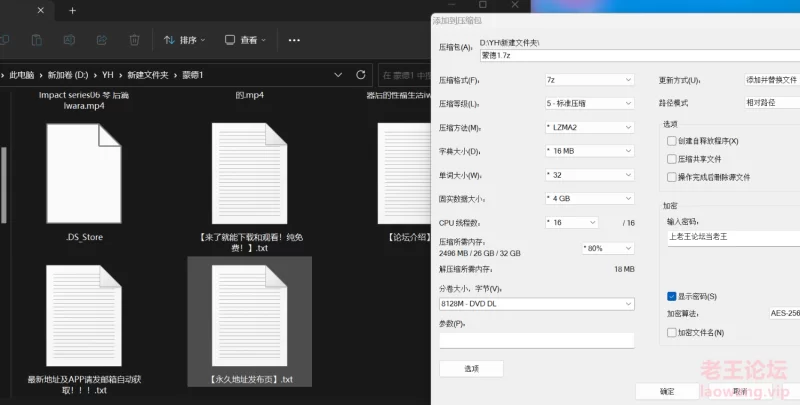800x405 pixels.
Task: Click the 选项 button in archive dialog
Action: tap(471, 369)
